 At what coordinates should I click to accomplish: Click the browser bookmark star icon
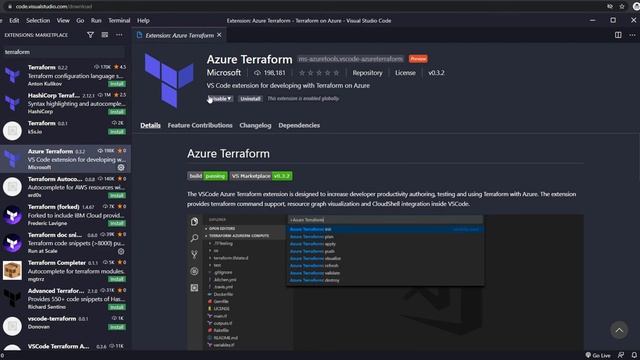pyautogui.click(x=622, y=6)
